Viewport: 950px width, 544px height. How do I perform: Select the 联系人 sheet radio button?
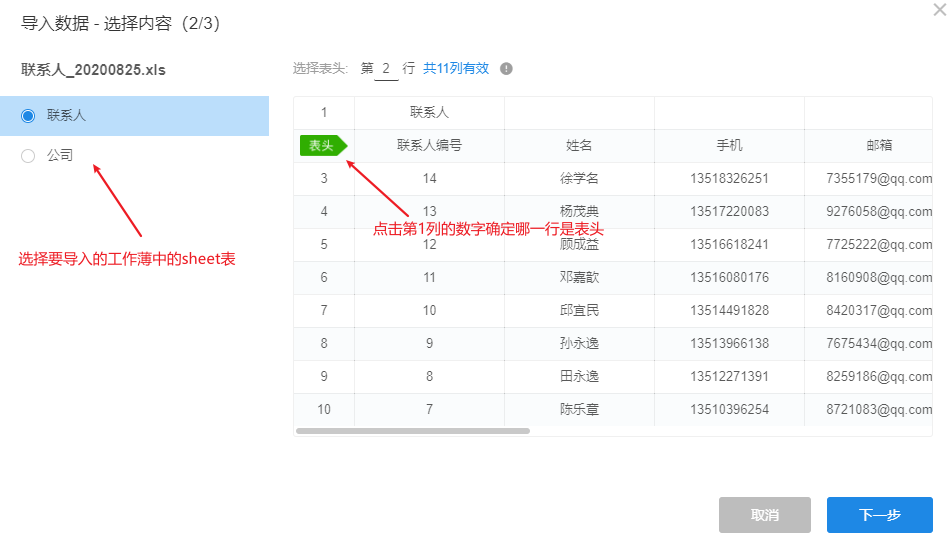28,116
